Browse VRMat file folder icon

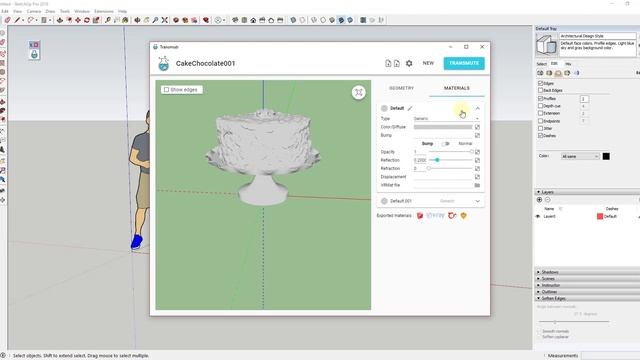(x=477, y=185)
